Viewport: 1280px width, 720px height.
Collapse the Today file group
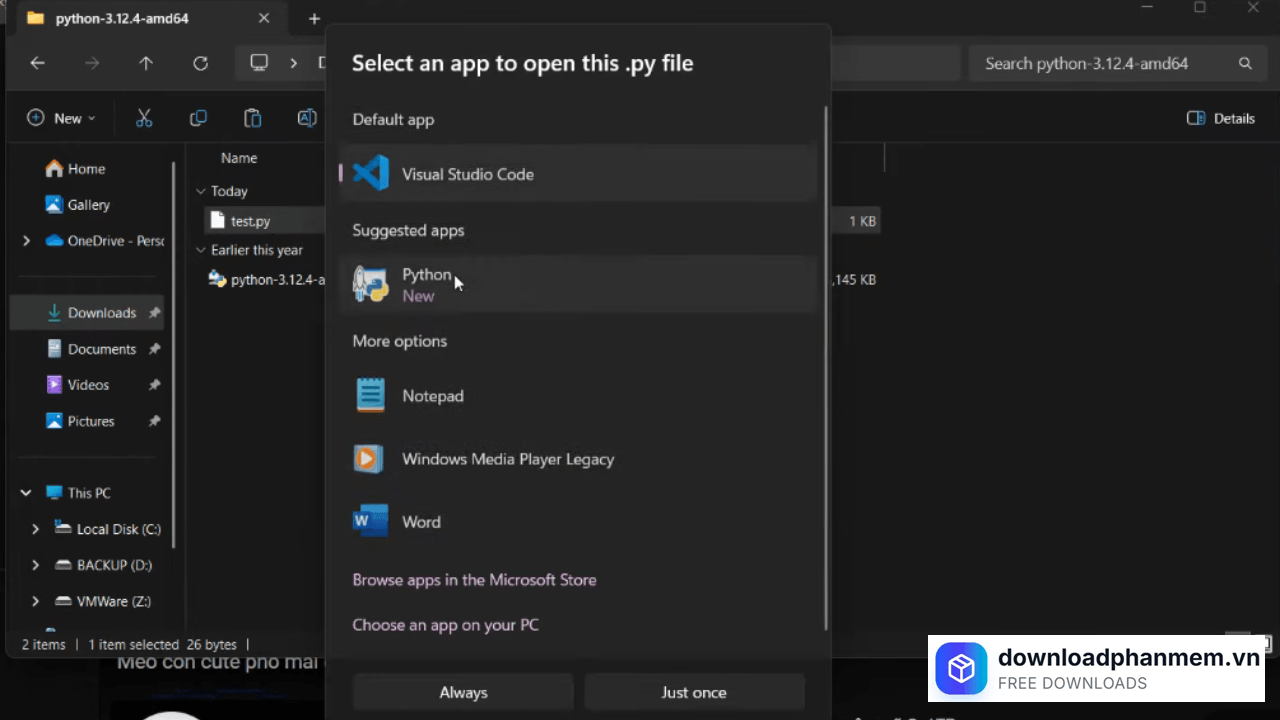point(201,191)
